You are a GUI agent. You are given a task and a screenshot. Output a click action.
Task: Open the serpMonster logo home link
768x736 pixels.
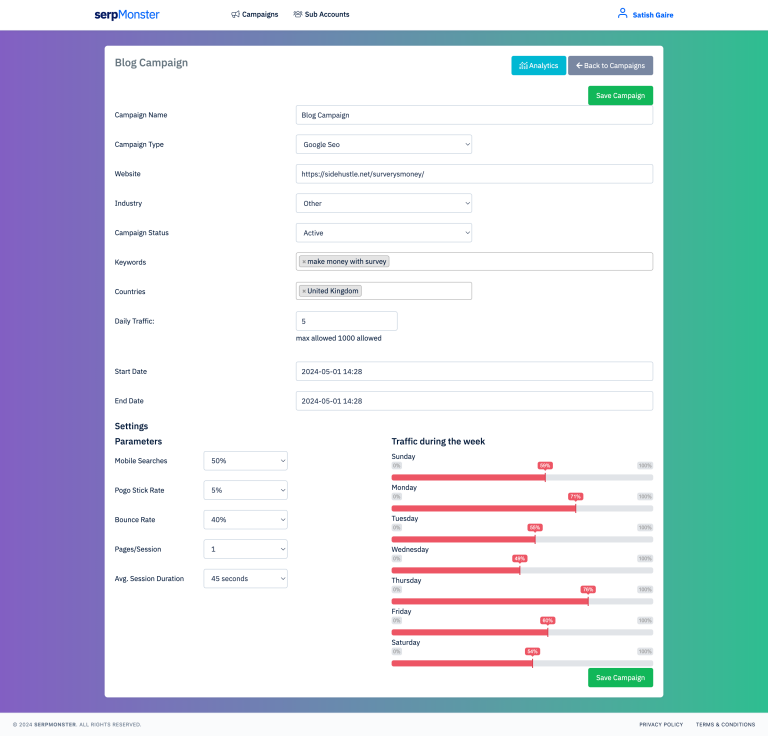pyautogui.click(x=127, y=15)
